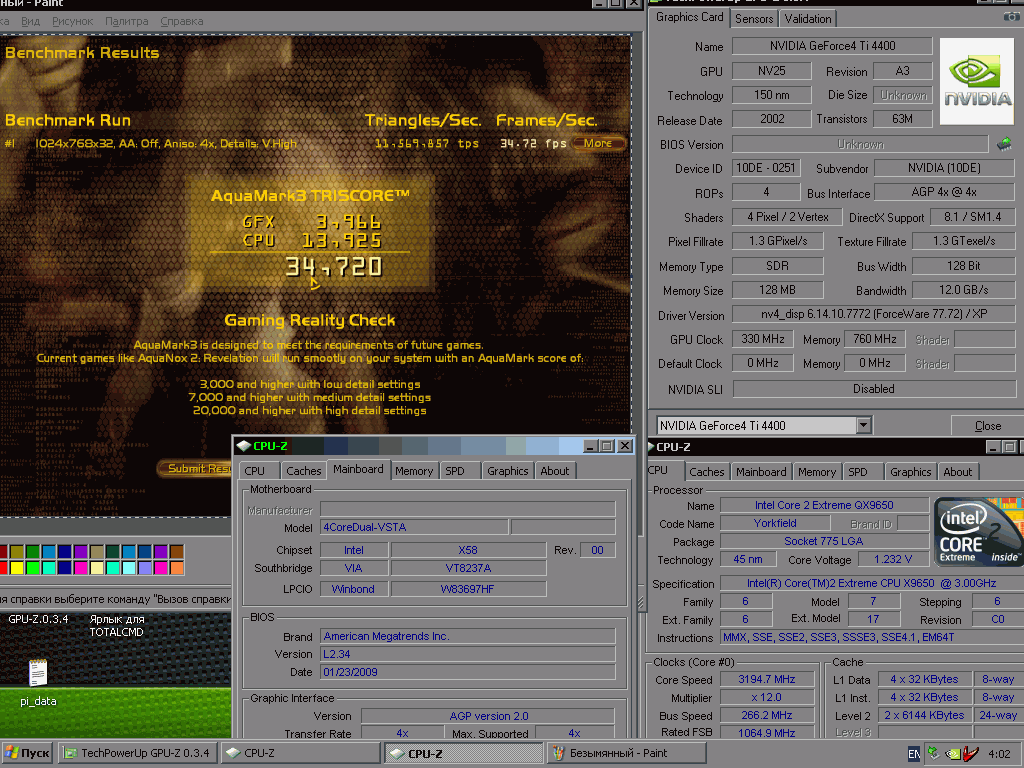This screenshot has width=1024, height=768.
Task: Maximize the Mainboard CPU-Z window
Action: [x=607, y=446]
